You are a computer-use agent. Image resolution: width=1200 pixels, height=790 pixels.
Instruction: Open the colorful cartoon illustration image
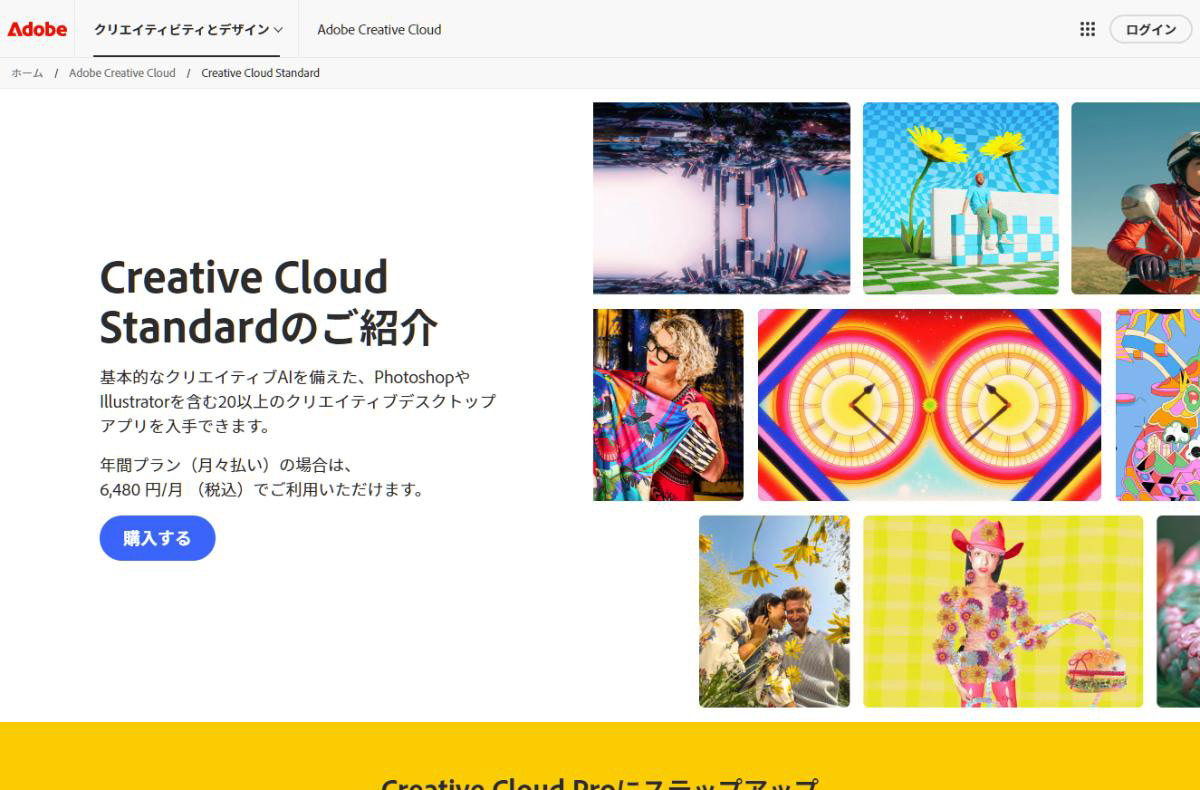click(x=1158, y=405)
